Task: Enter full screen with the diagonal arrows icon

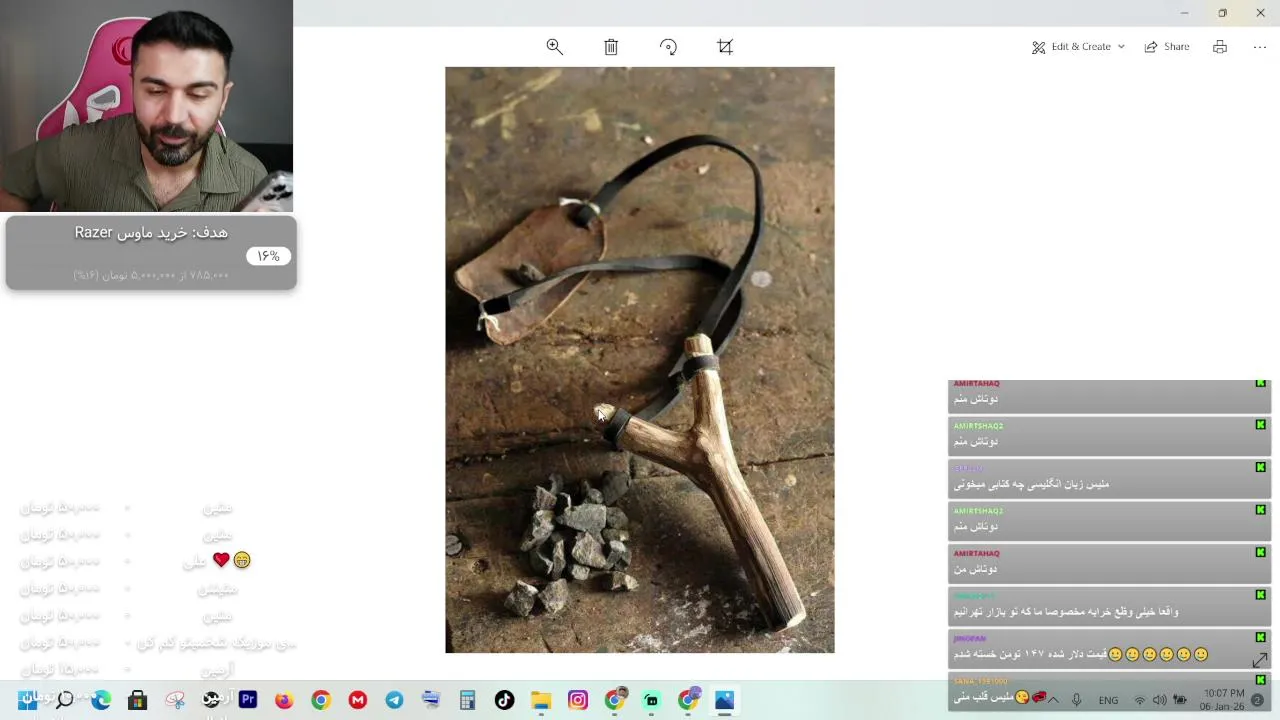Action: tap(1260, 660)
